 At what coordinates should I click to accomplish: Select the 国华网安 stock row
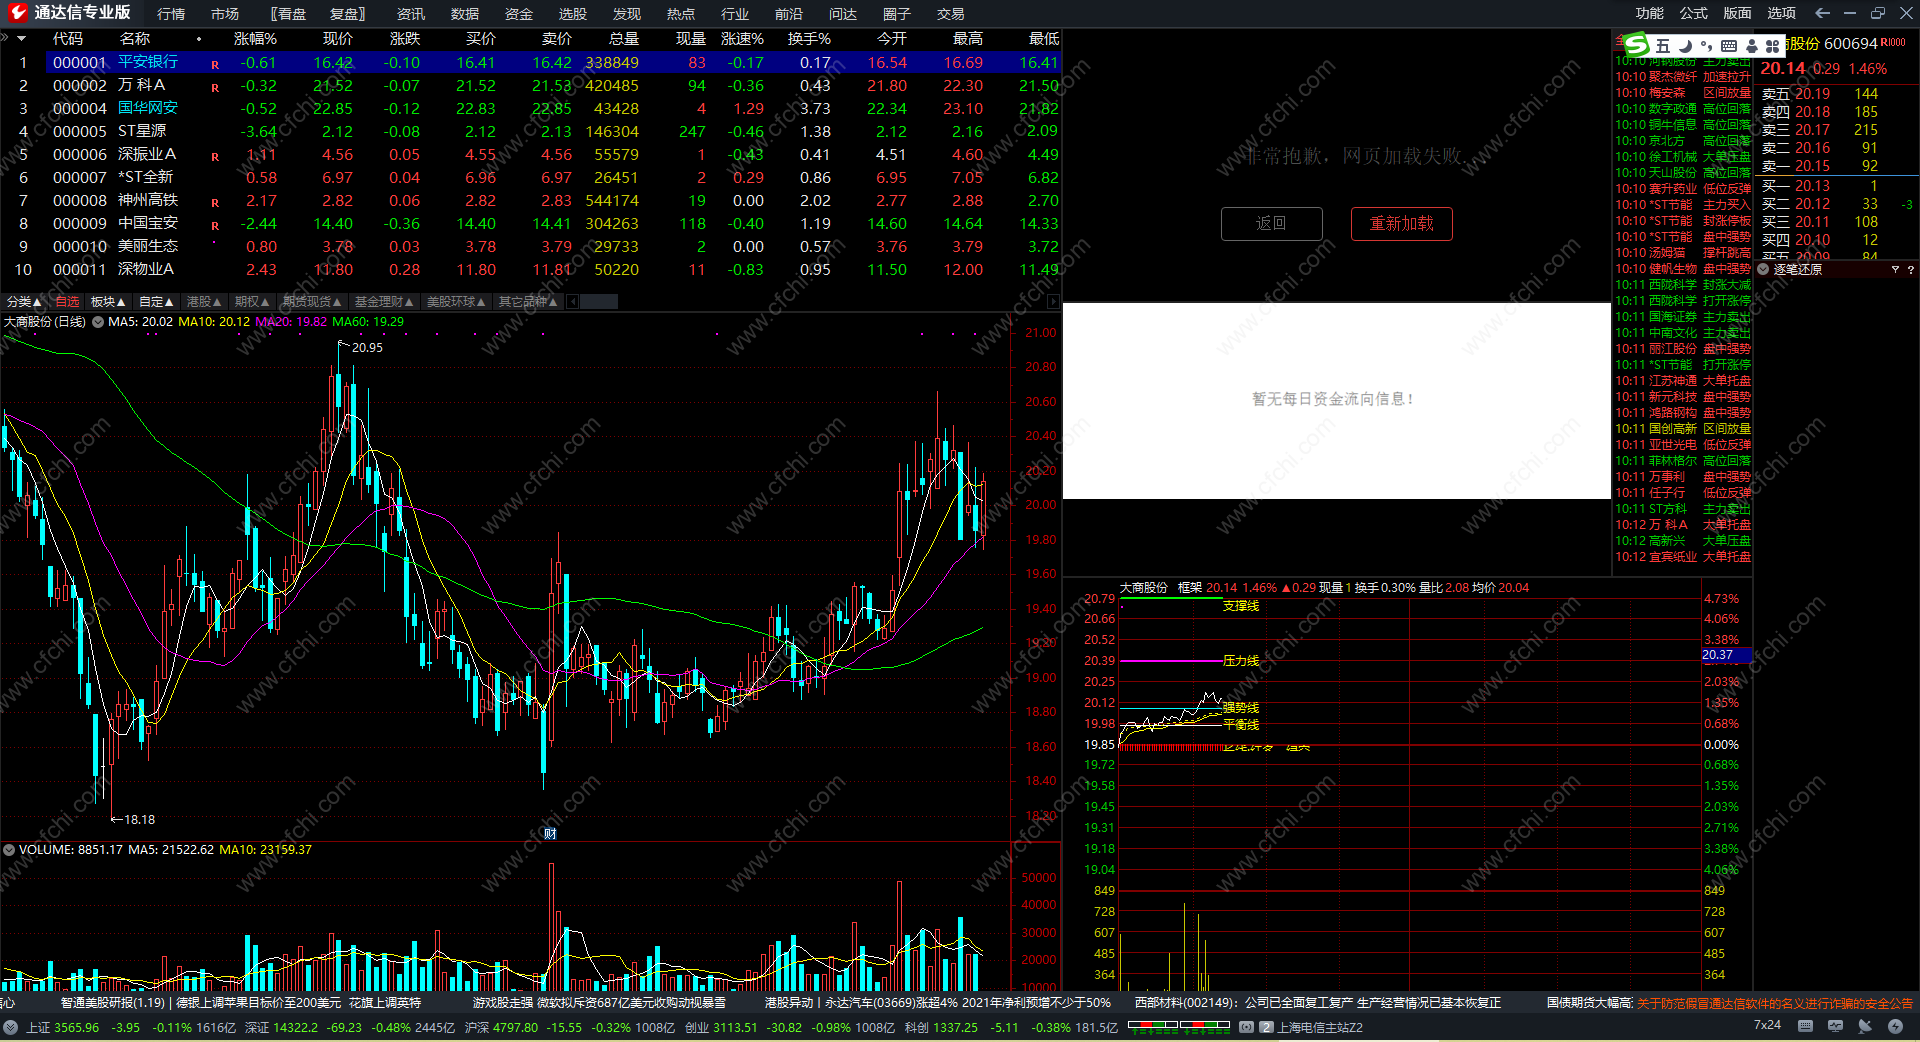pos(530,109)
